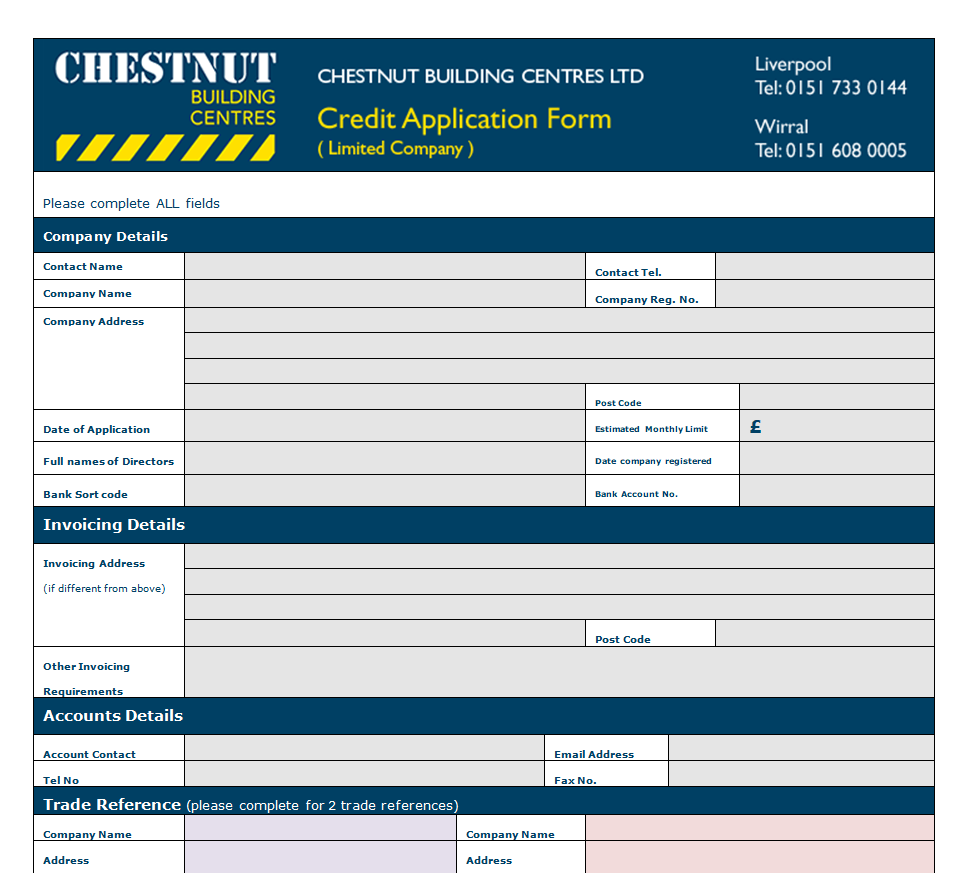Click the Contact Name input field
967x873 pixels.
[384, 266]
